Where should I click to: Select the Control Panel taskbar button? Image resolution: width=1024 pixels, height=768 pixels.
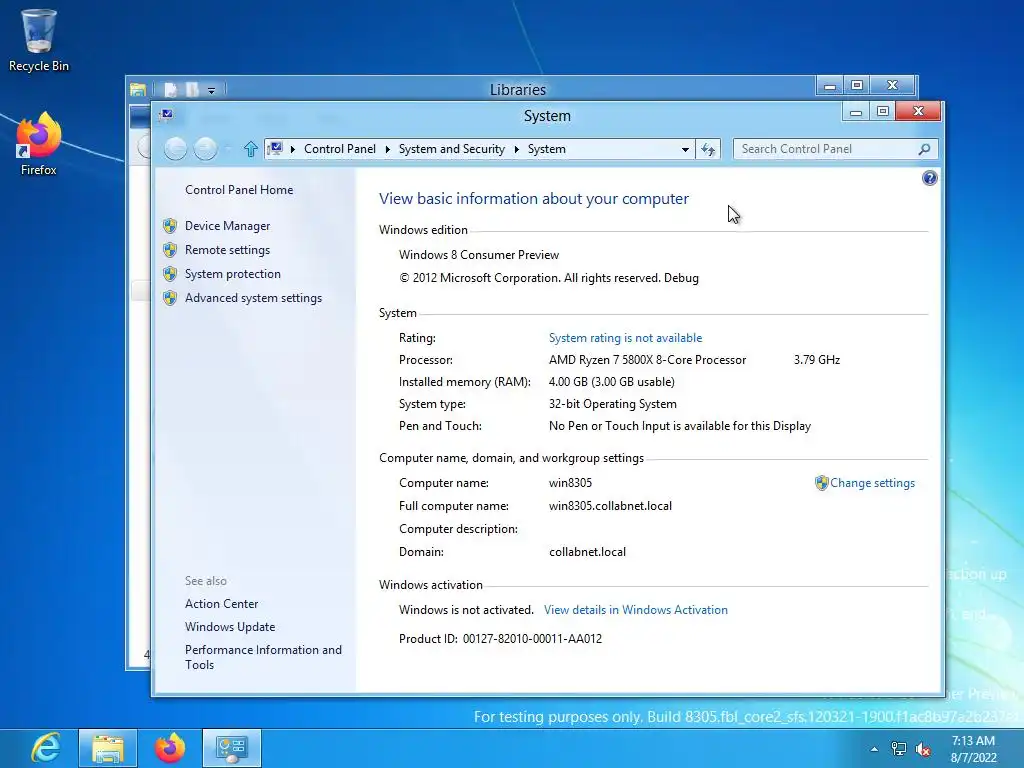tap(231, 748)
